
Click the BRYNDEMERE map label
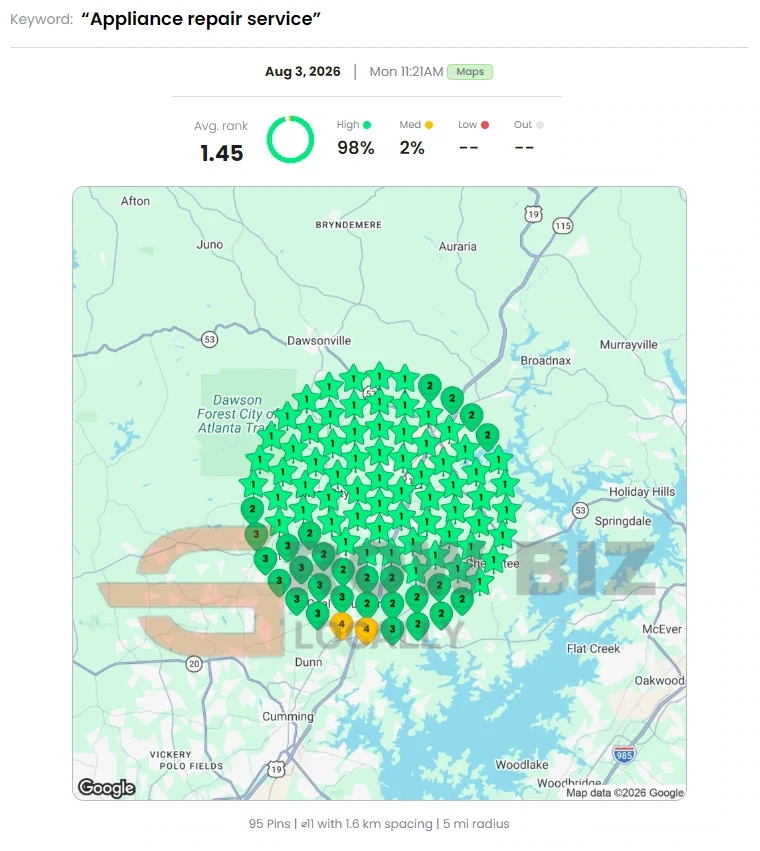pos(349,225)
